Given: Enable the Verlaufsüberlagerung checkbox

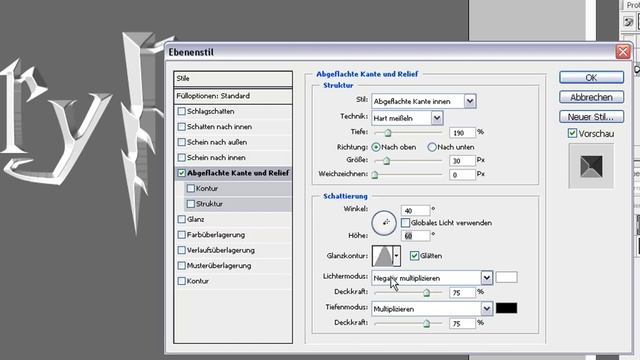Looking at the screenshot, I should point(182,250).
